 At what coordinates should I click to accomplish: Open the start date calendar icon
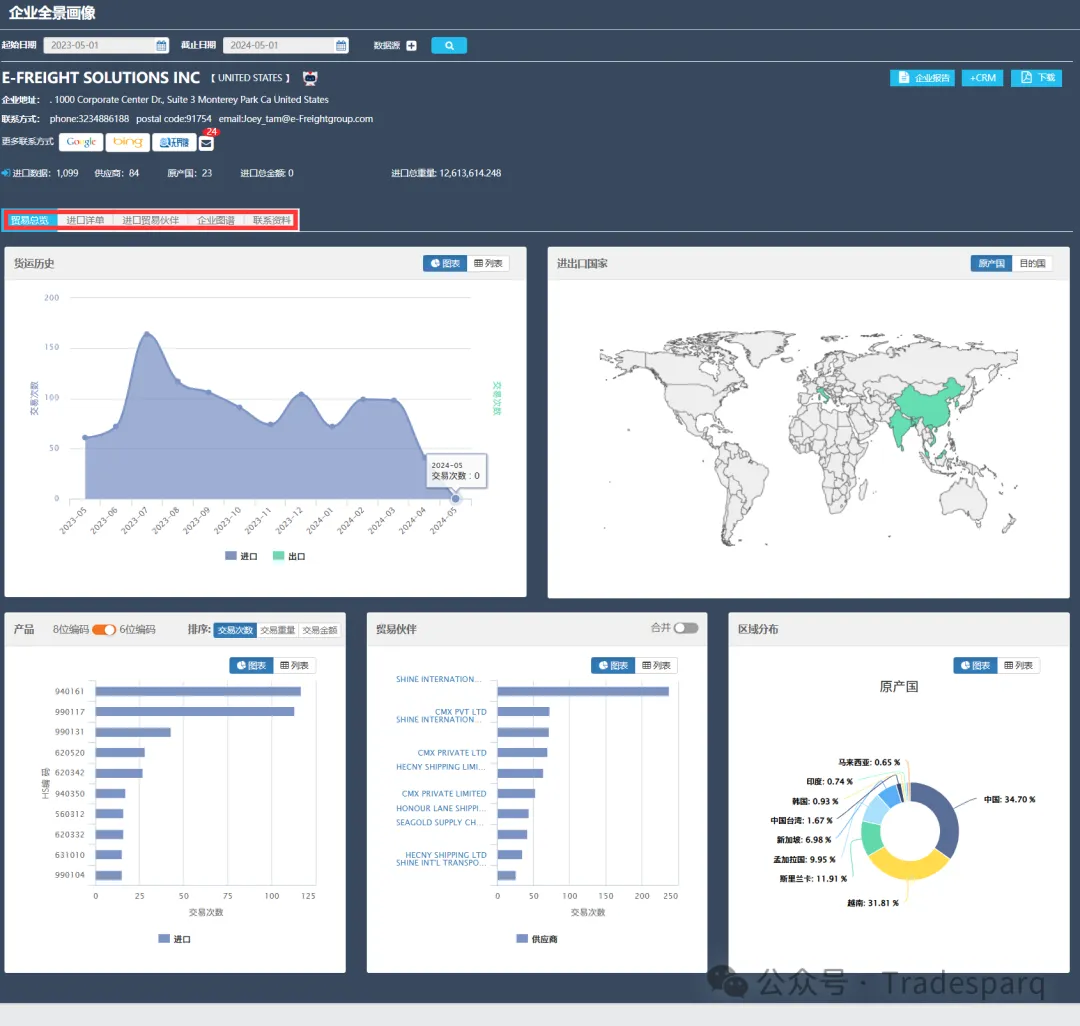tap(161, 45)
